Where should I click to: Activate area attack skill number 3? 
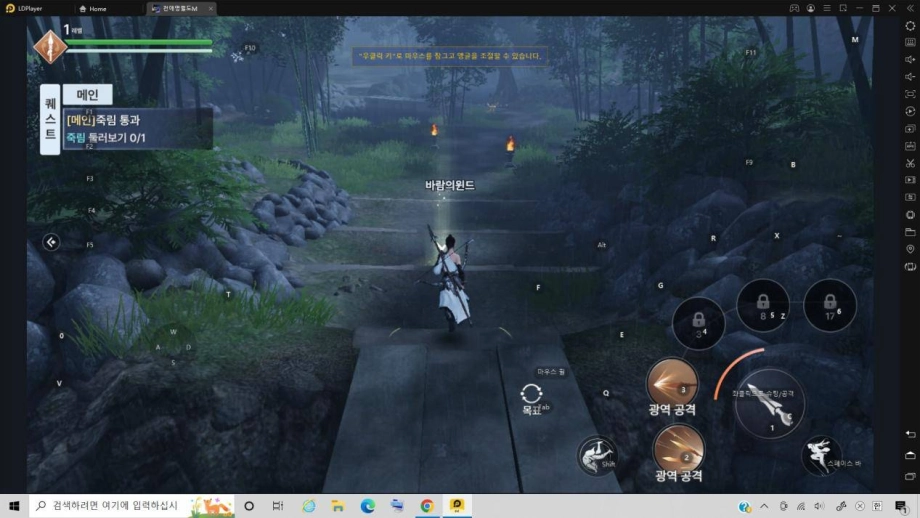click(x=672, y=382)
